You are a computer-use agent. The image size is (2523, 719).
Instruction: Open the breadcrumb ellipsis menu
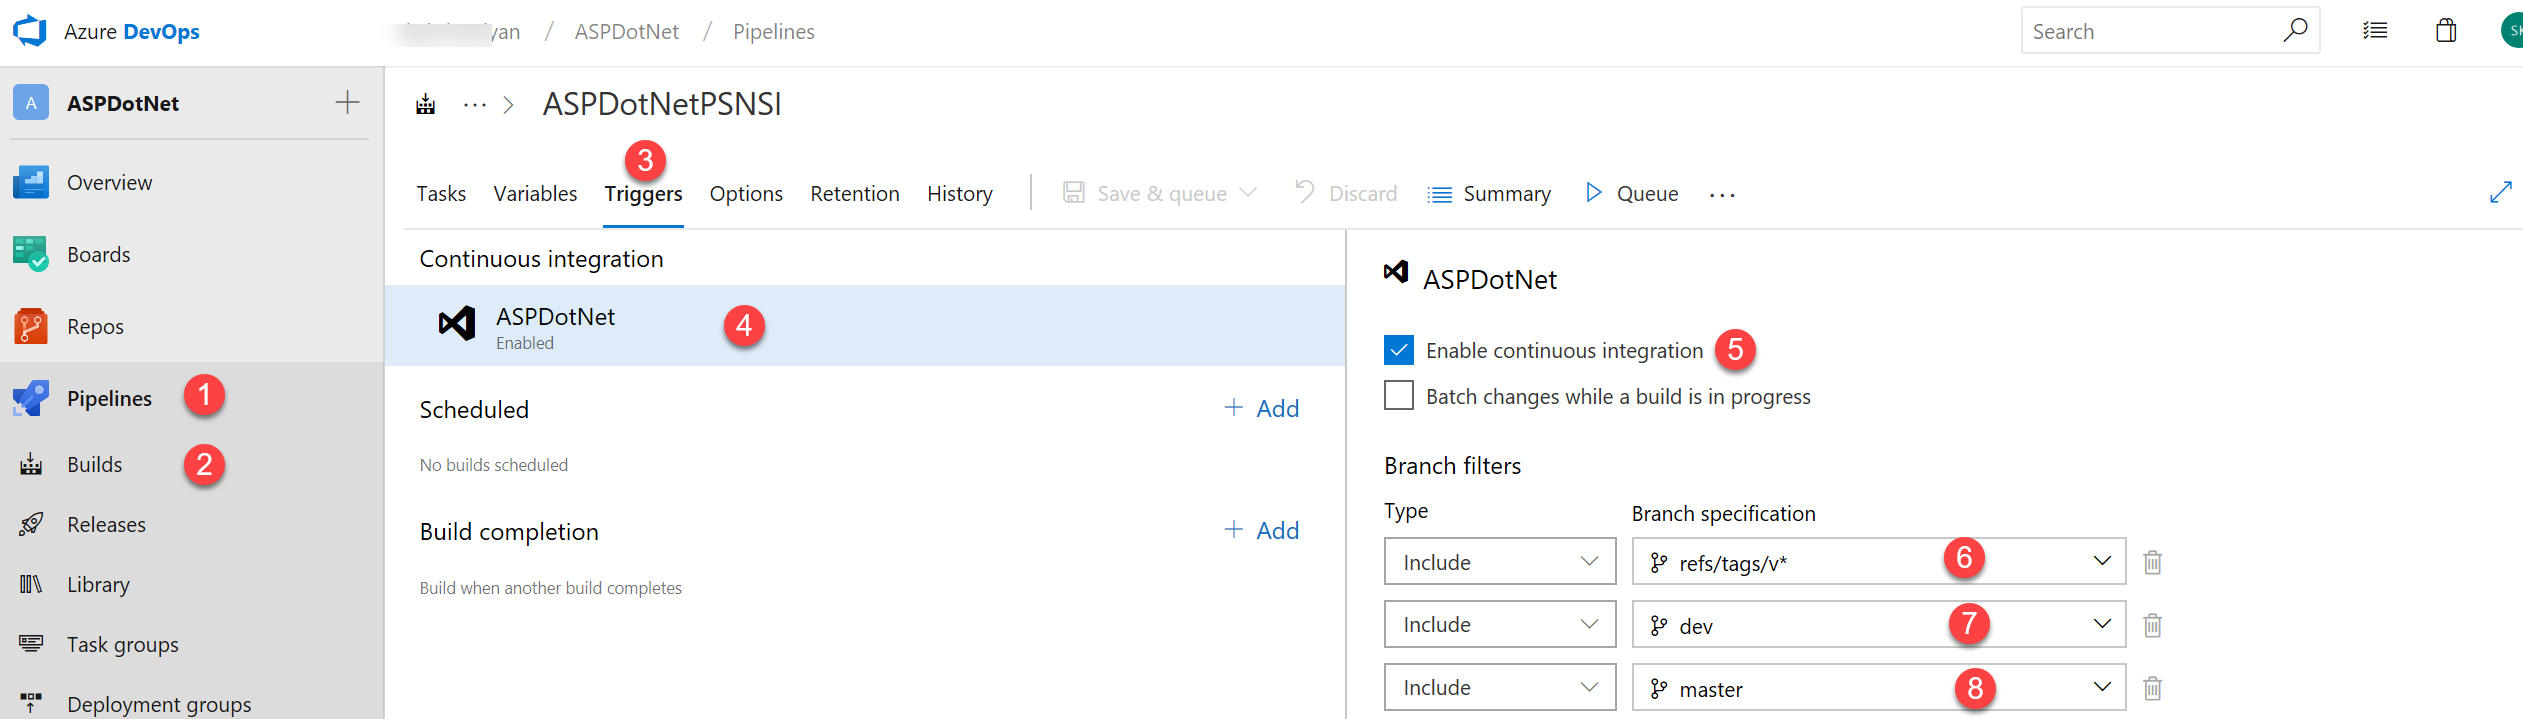click(475, 104)
